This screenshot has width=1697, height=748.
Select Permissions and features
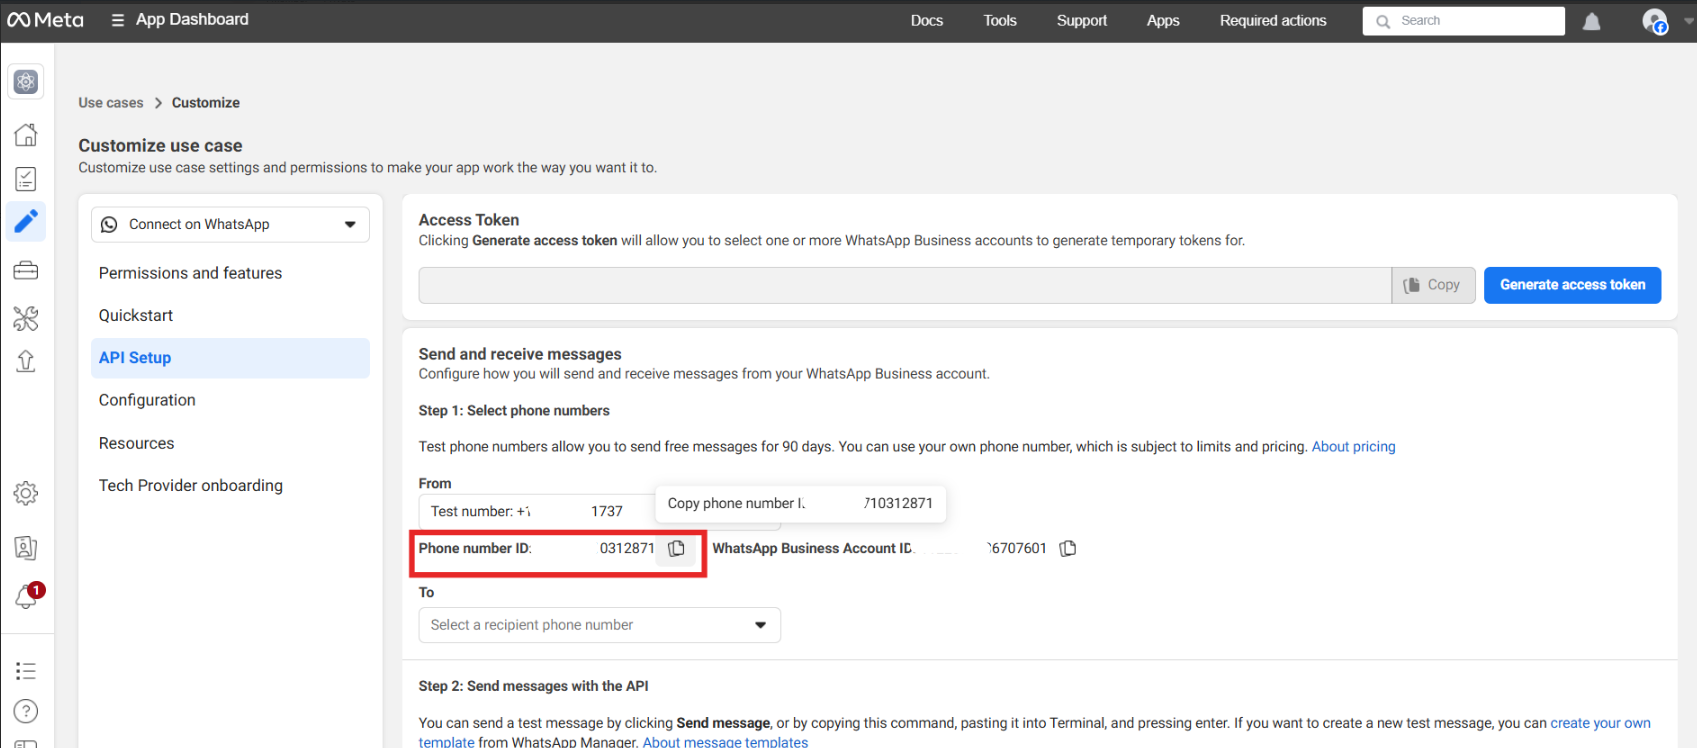click(190, 273)
